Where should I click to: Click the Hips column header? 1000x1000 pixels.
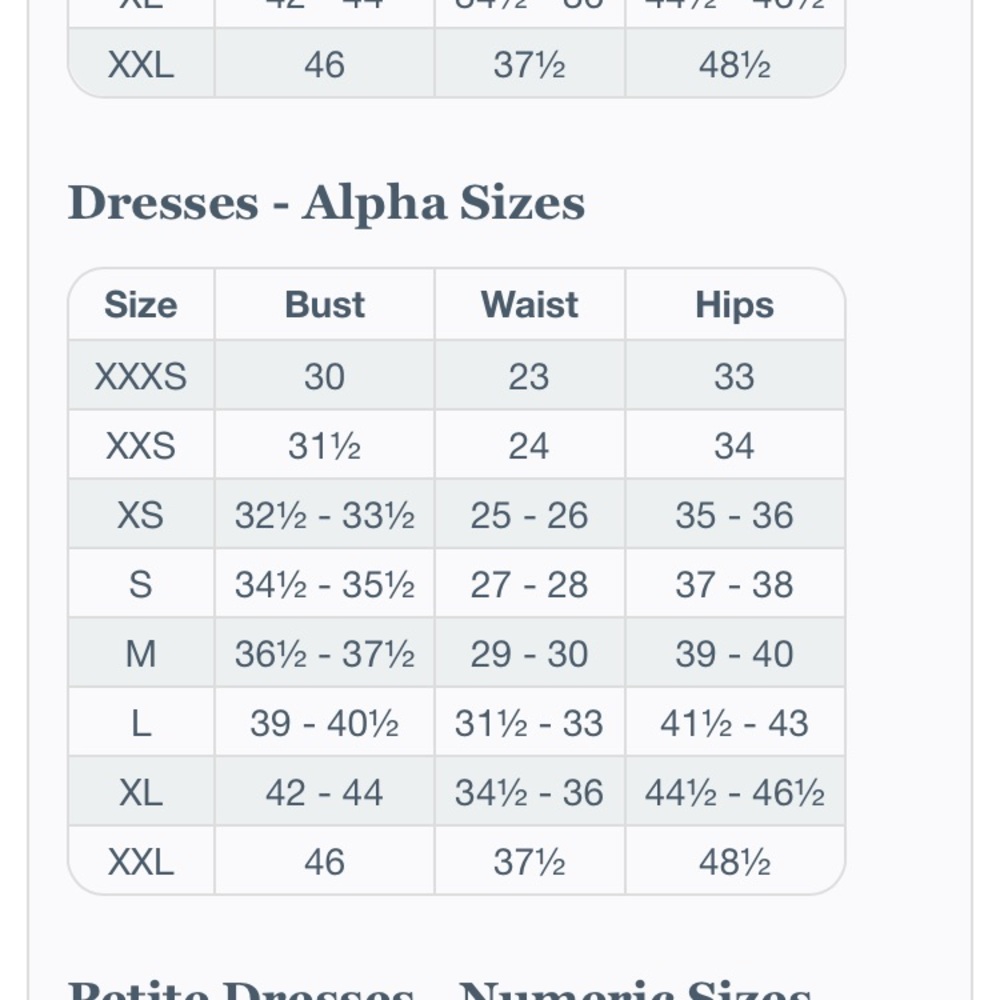click(x=735, y=305)
